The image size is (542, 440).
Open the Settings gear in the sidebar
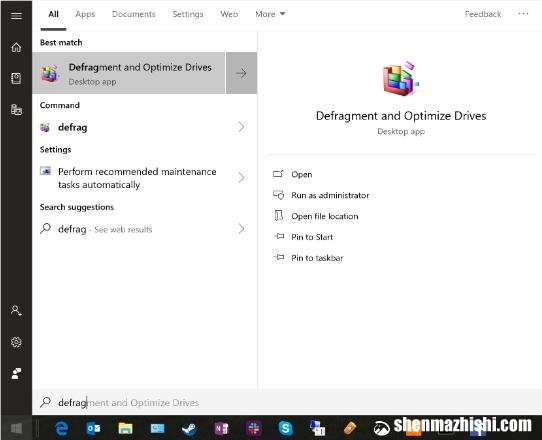tap(16, 342)
